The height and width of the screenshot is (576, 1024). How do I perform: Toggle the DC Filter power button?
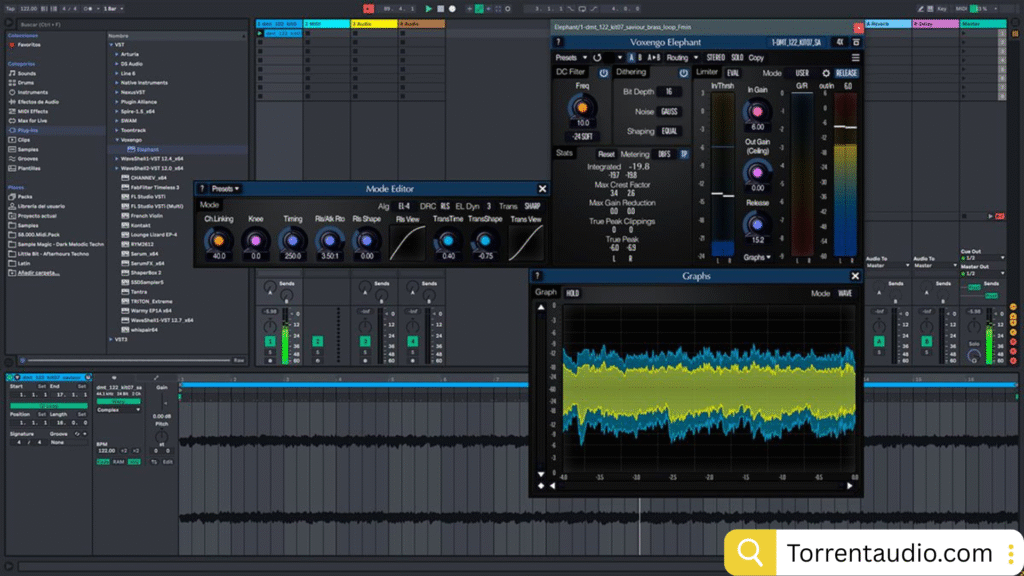pyautogui.click(x=603, y=73)
